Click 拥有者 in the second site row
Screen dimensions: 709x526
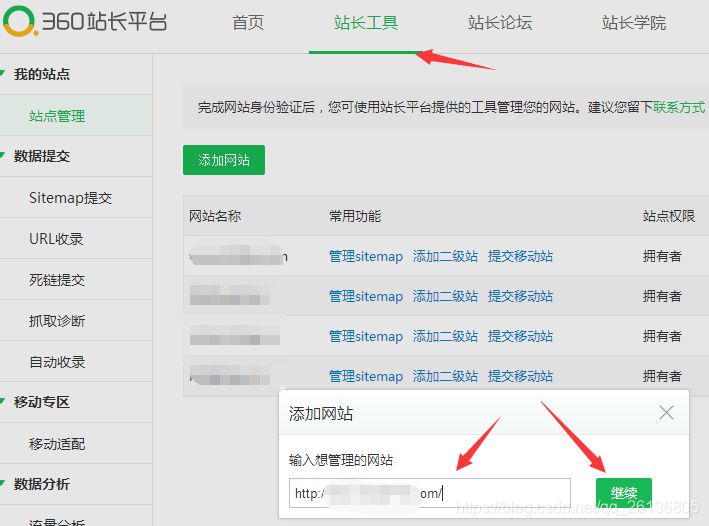(662, 296)
